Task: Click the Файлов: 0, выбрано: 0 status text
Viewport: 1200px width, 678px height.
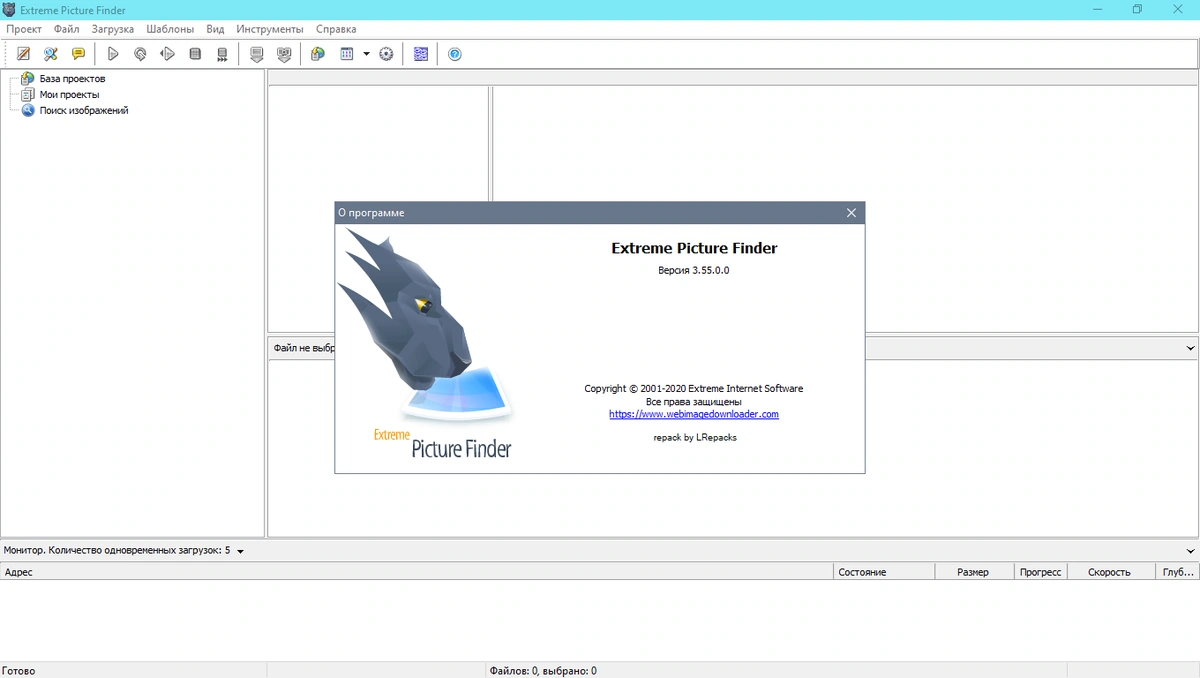Action: [x=543, y=671]
